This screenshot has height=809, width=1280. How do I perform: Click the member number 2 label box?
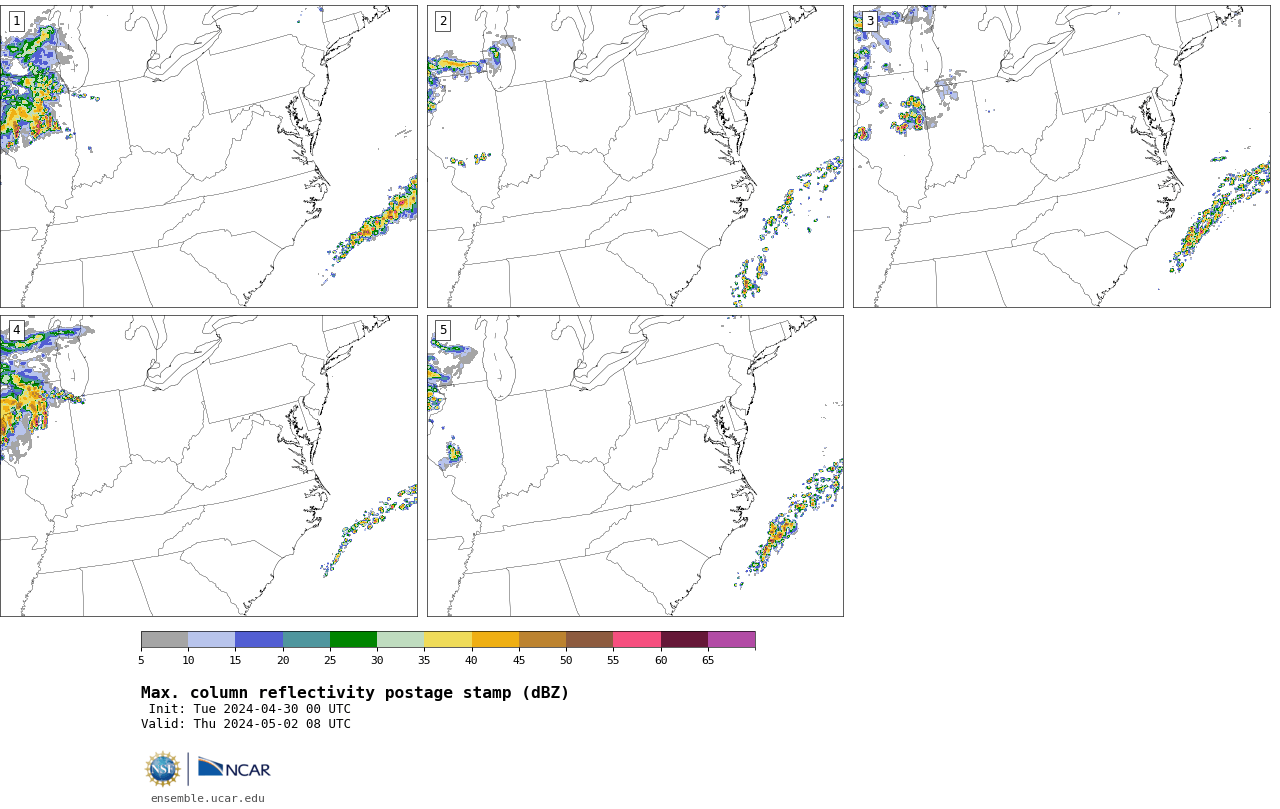tap(443, 21)
